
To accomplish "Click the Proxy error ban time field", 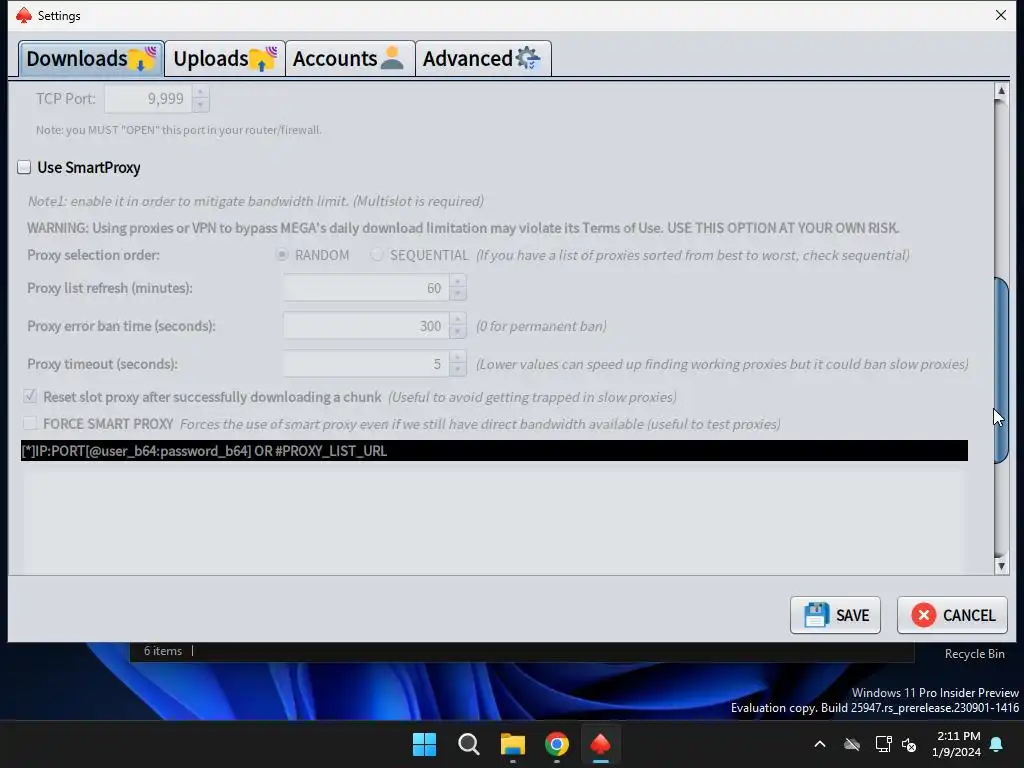I will click(366, 326).
